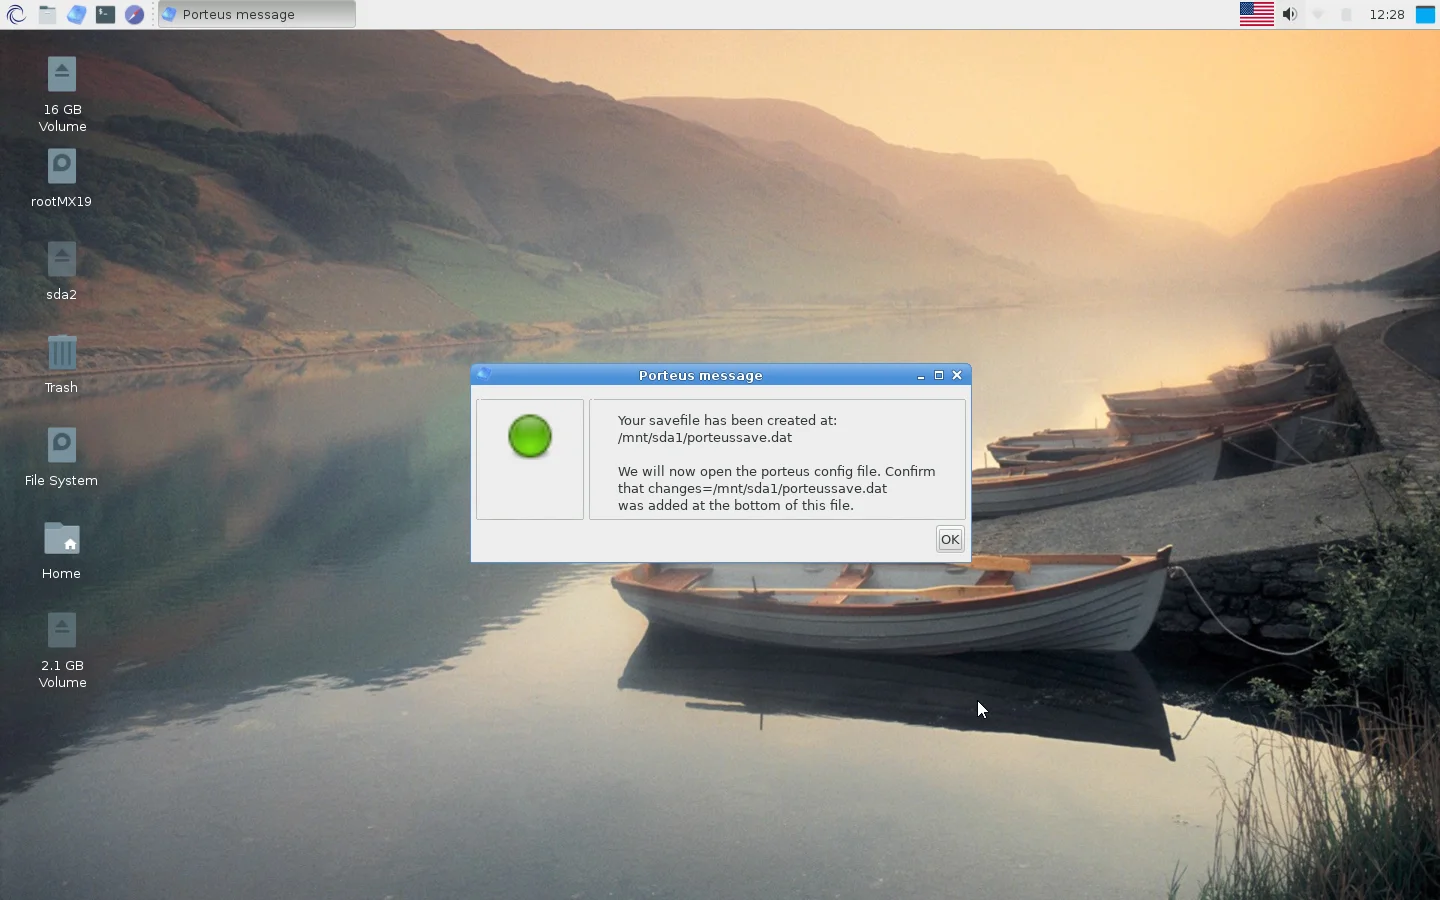This screenshot has width=1440, height=900.
Task: Click the text 'Your savefile has been created at:'
Action: [x=727, y=420]
